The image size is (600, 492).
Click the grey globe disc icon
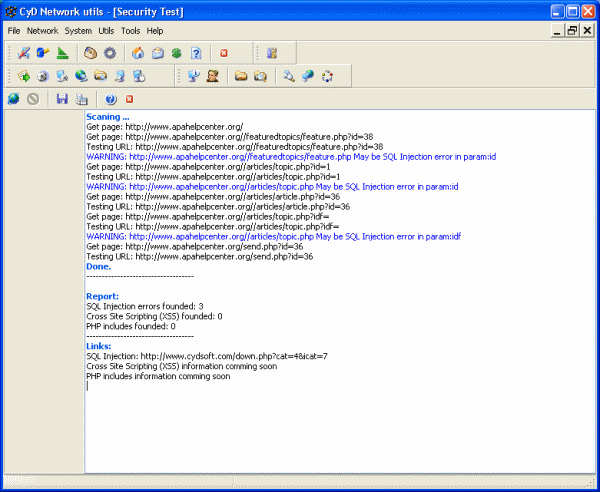pos(43,76)
